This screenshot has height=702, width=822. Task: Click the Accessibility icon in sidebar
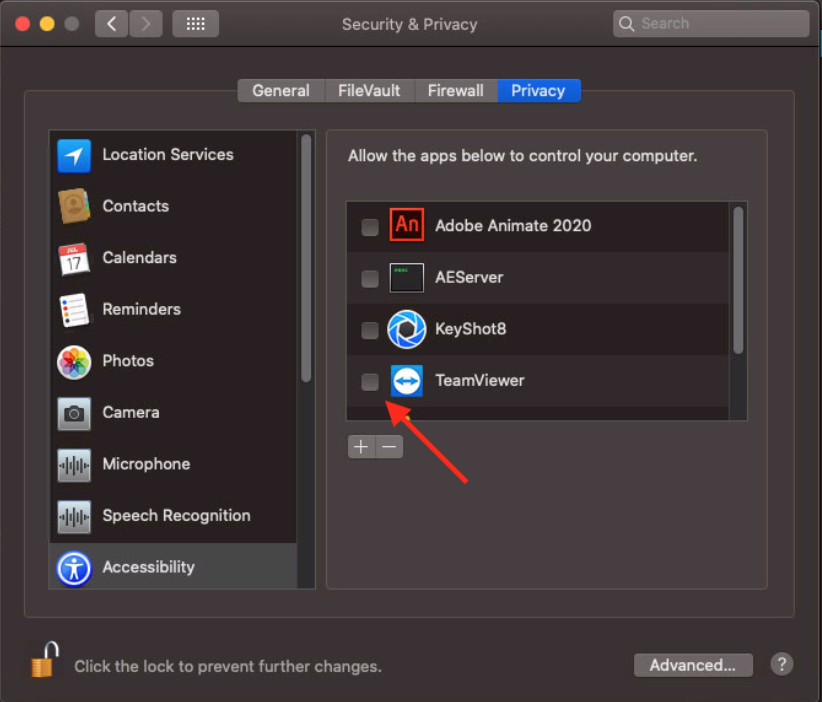[74, 568]
